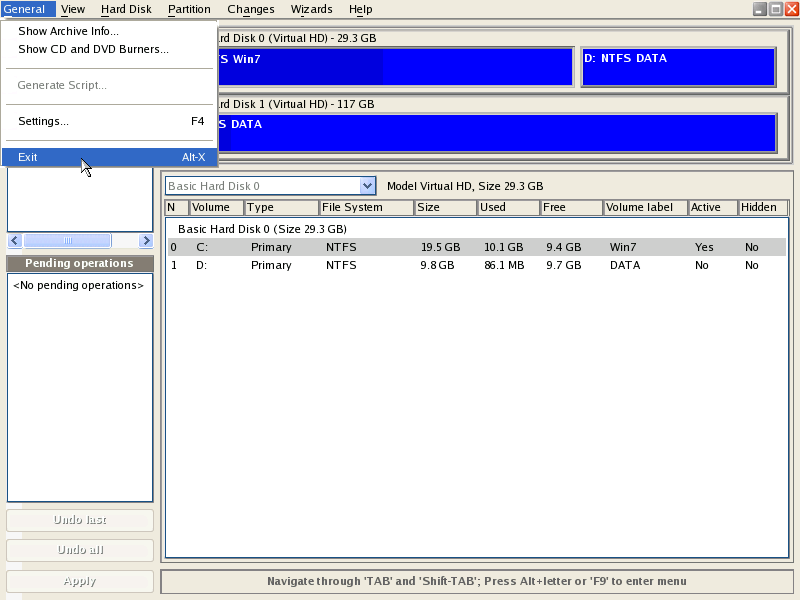Click the left panel scroll right arrow
The height and width of the screenshot is (600, 800).
pos(146,241)
